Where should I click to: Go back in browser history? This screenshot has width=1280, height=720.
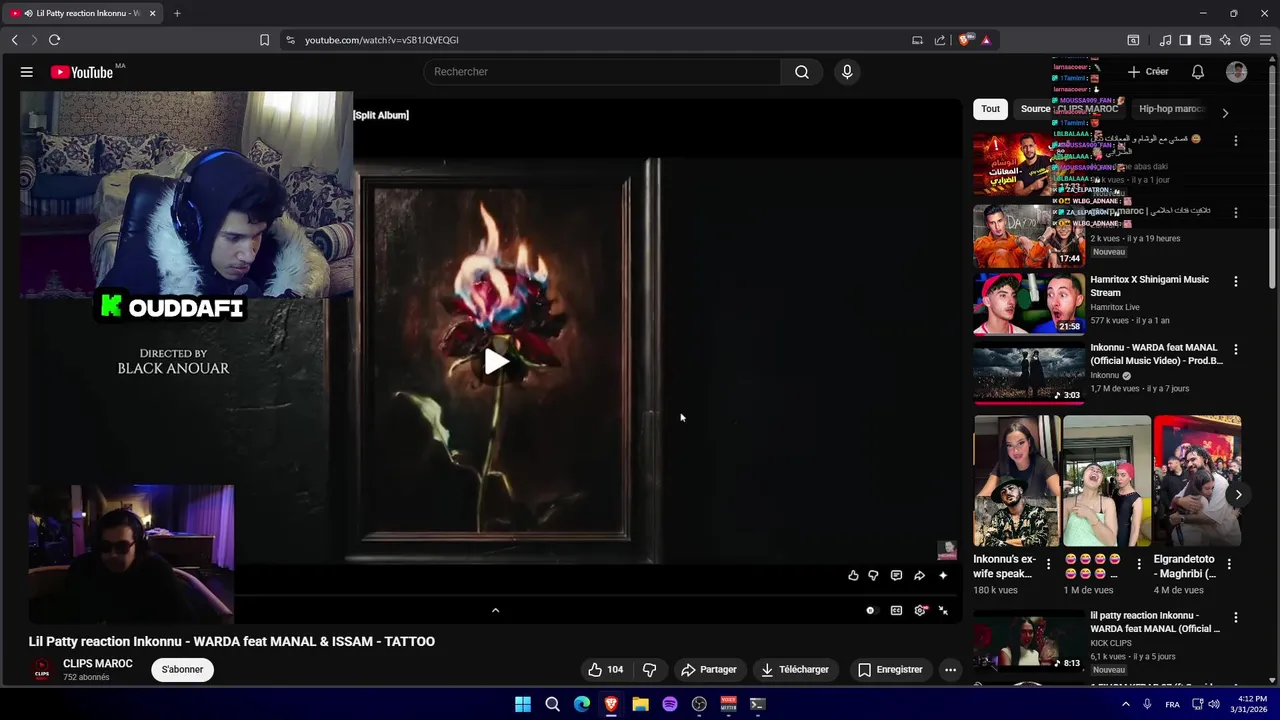[14, 40]
